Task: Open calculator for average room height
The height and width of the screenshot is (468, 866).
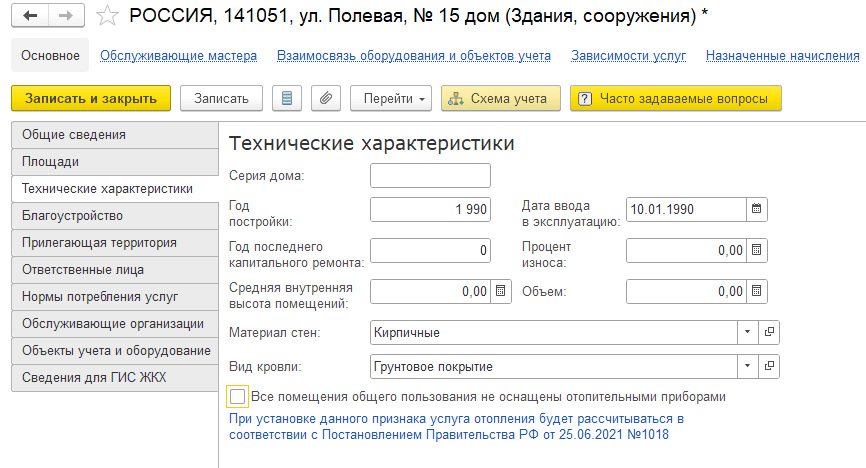Action: click(501, 291)
